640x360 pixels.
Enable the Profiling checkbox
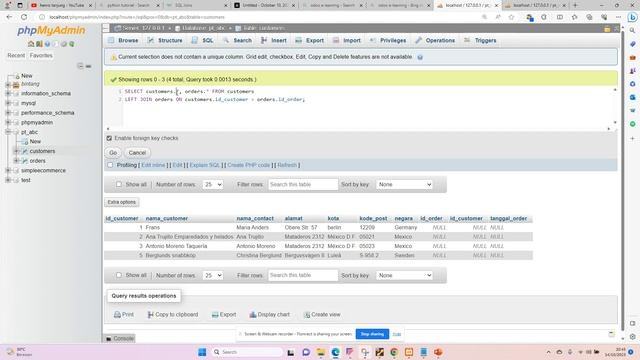pos(110,165)
